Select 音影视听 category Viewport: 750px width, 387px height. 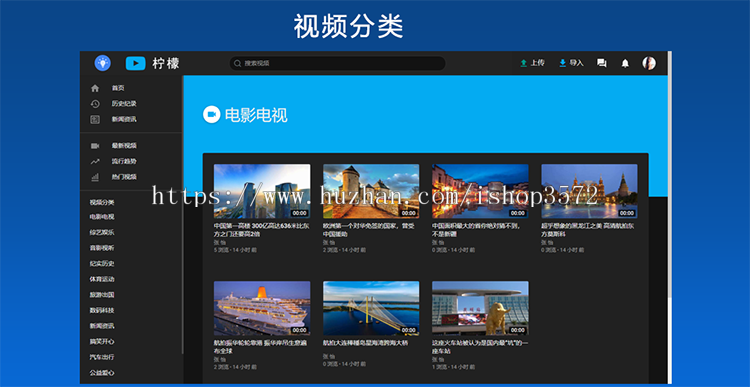pos(102,248)
